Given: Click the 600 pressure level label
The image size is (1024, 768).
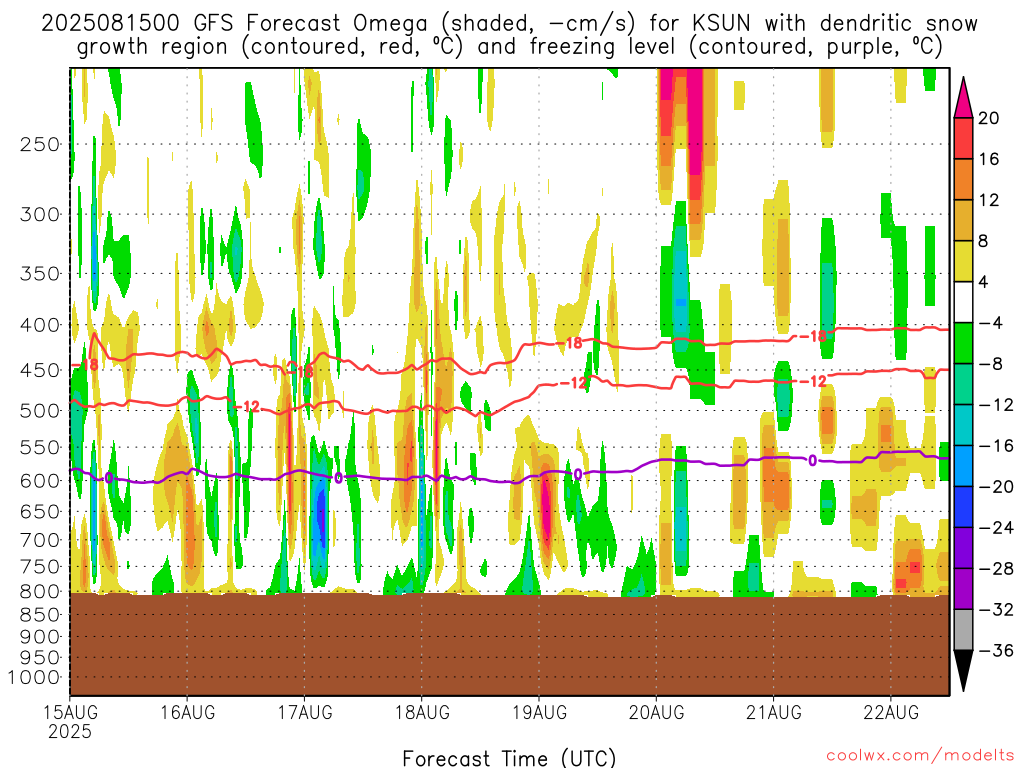Looking at the screenshot, I should (40, 481).
